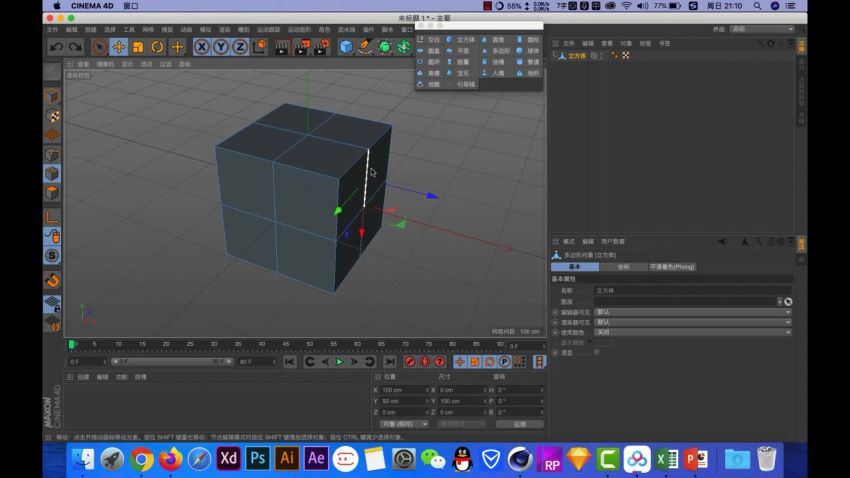Image resolution: width=850 pixels, height=478 pixels.
Task: Open Photoshop from the Dock
Action: tap(257, 459)
